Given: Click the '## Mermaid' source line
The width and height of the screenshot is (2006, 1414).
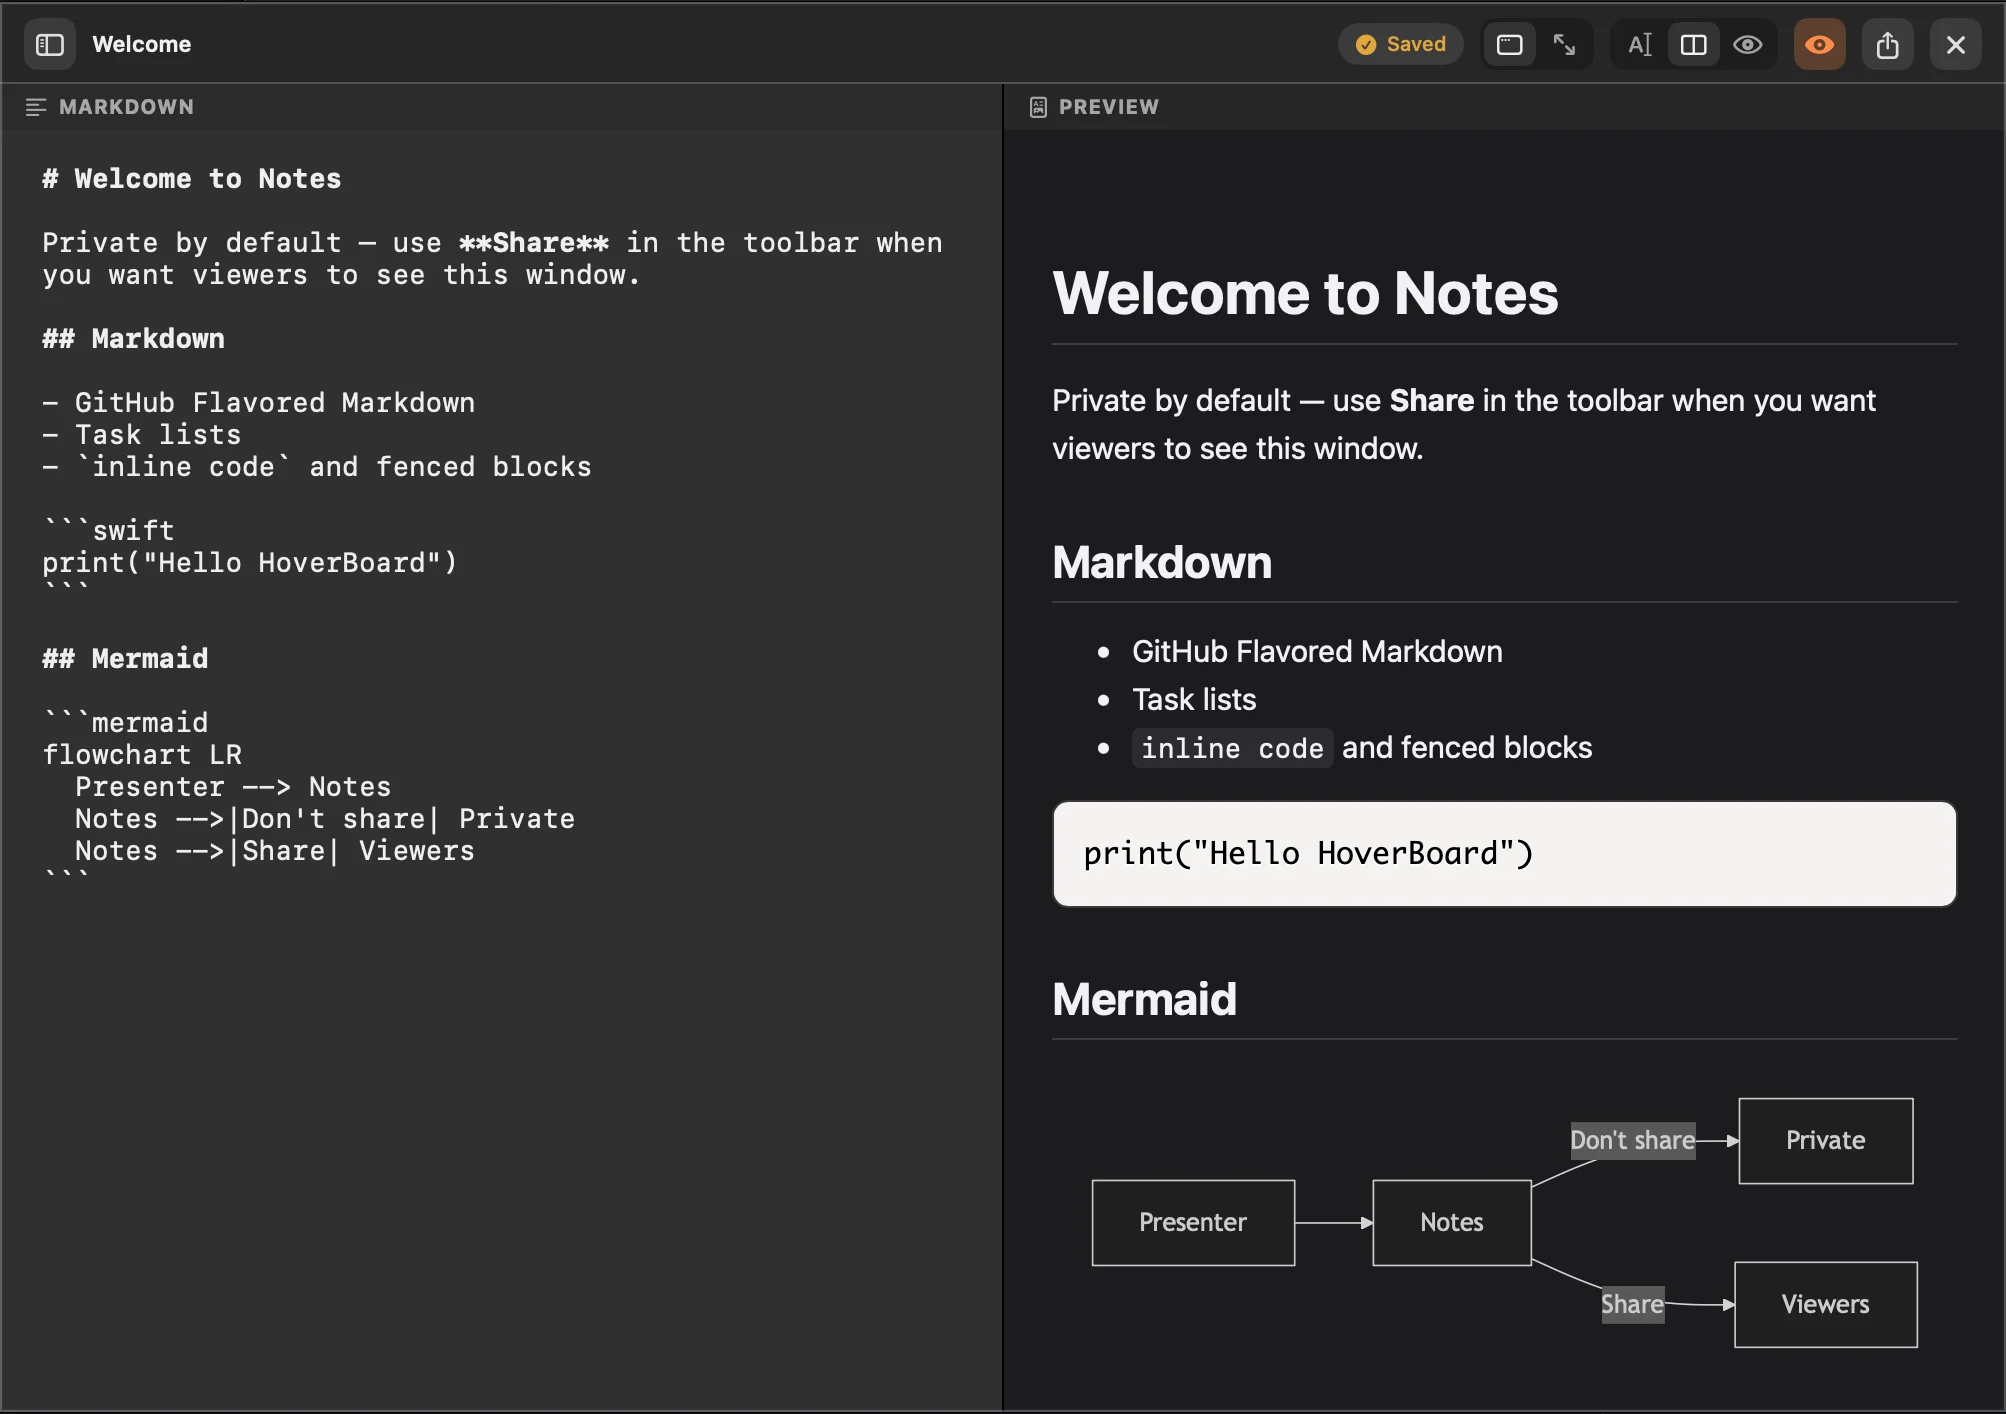Looking at the screenshot, I should tap(125, 659).
